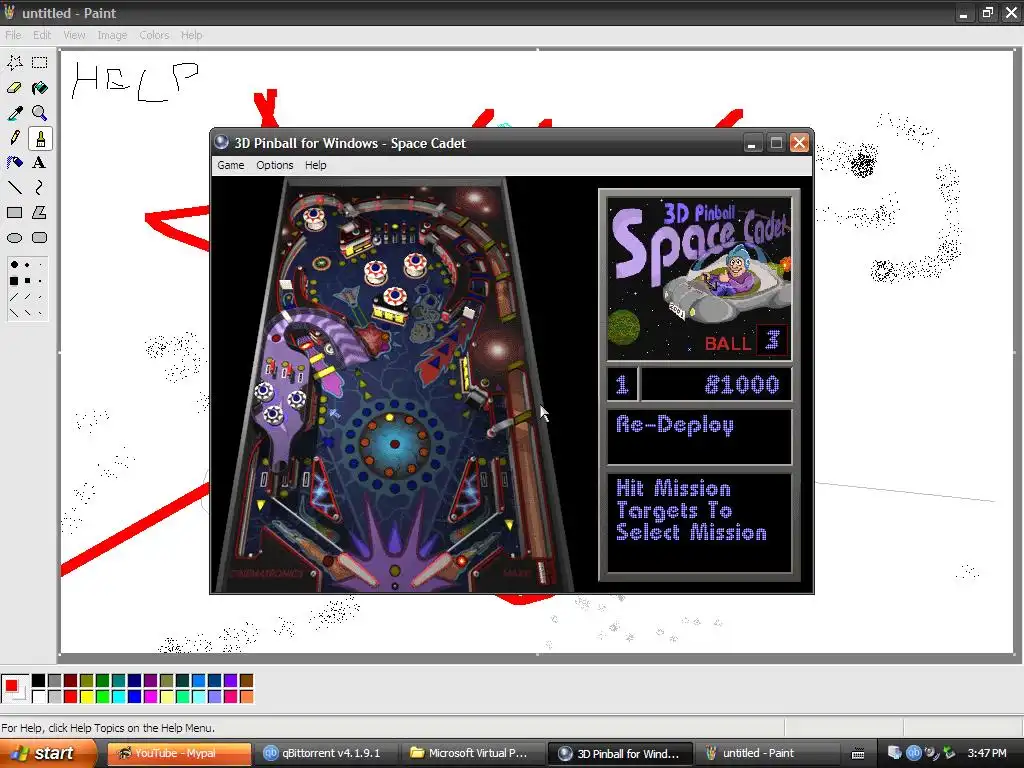The height and width of the screenshot is (768, 1024).
Task: Choose the longest forward-slash brush shape
Action: [x=14, y=297]
